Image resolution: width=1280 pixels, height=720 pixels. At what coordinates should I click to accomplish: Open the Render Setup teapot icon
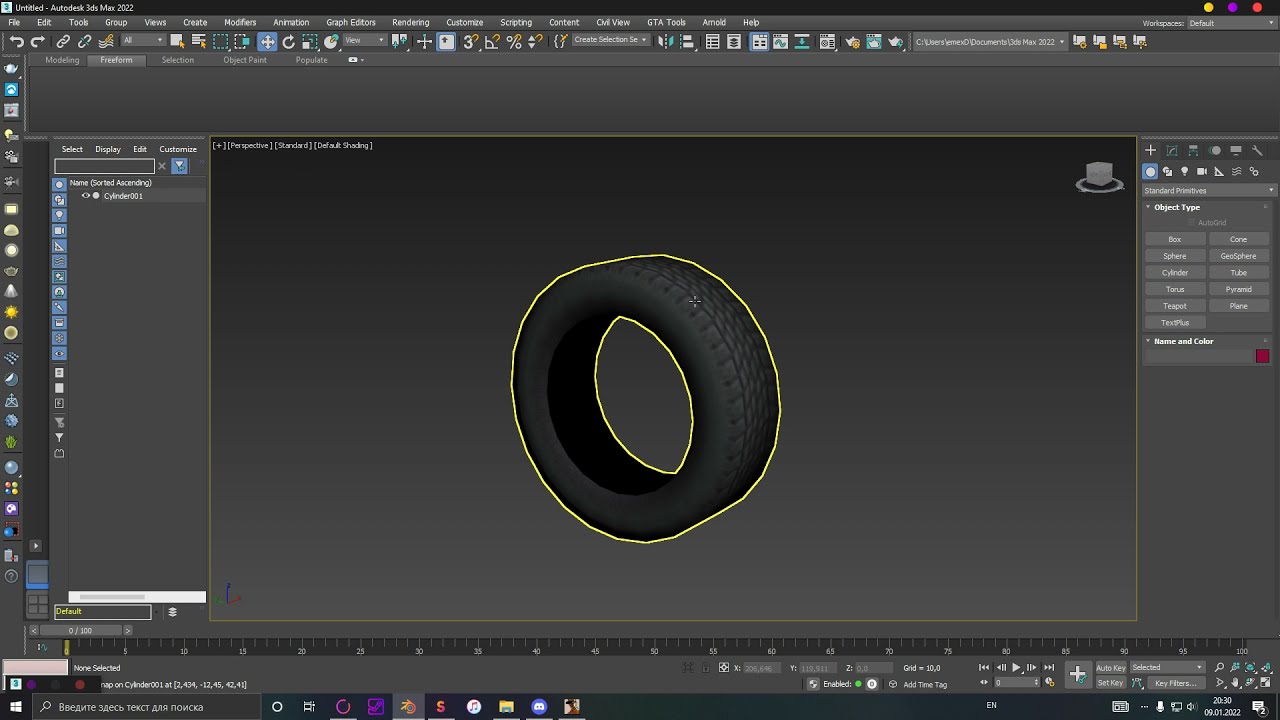[853, 41]
